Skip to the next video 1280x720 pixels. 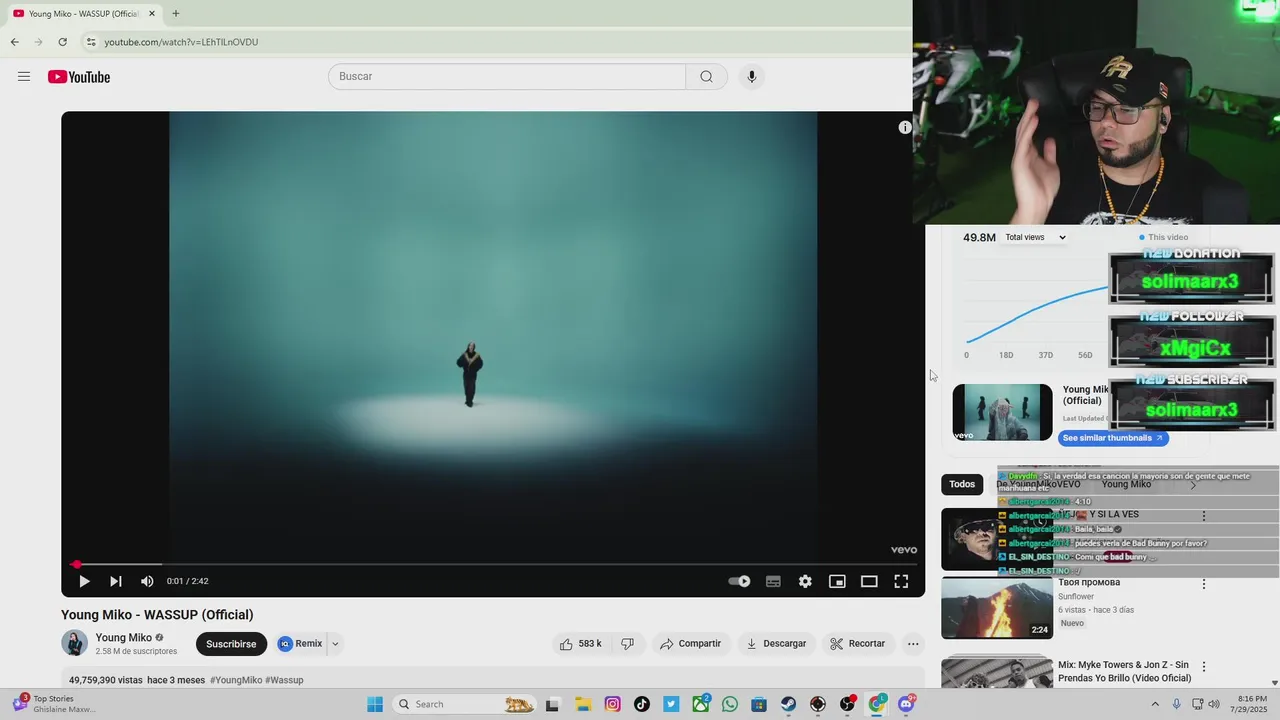(x=116, y=581)
